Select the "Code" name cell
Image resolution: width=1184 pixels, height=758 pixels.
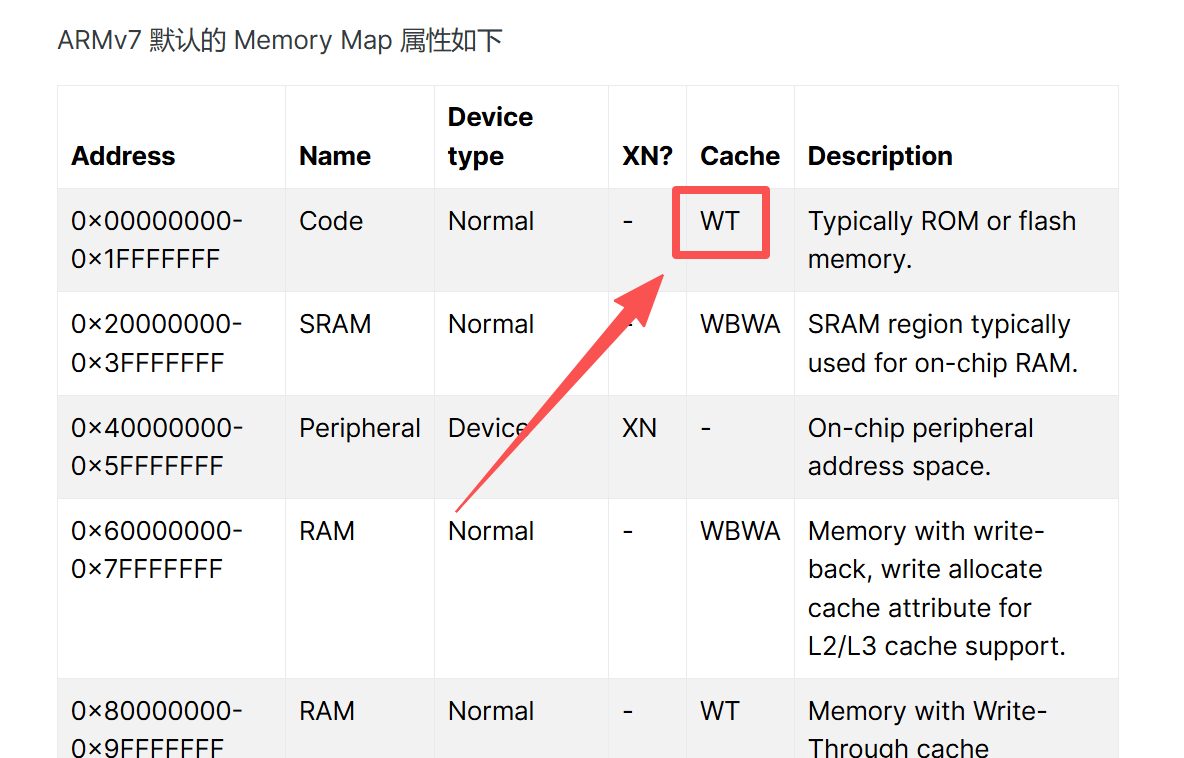pyautogui.click(x=331, y=221)
